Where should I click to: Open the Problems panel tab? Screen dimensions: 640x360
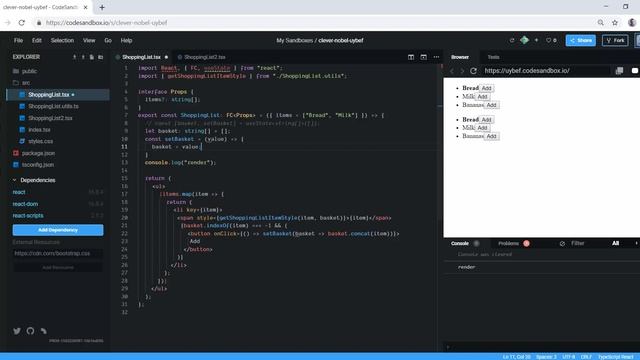[x=508, y=243]
